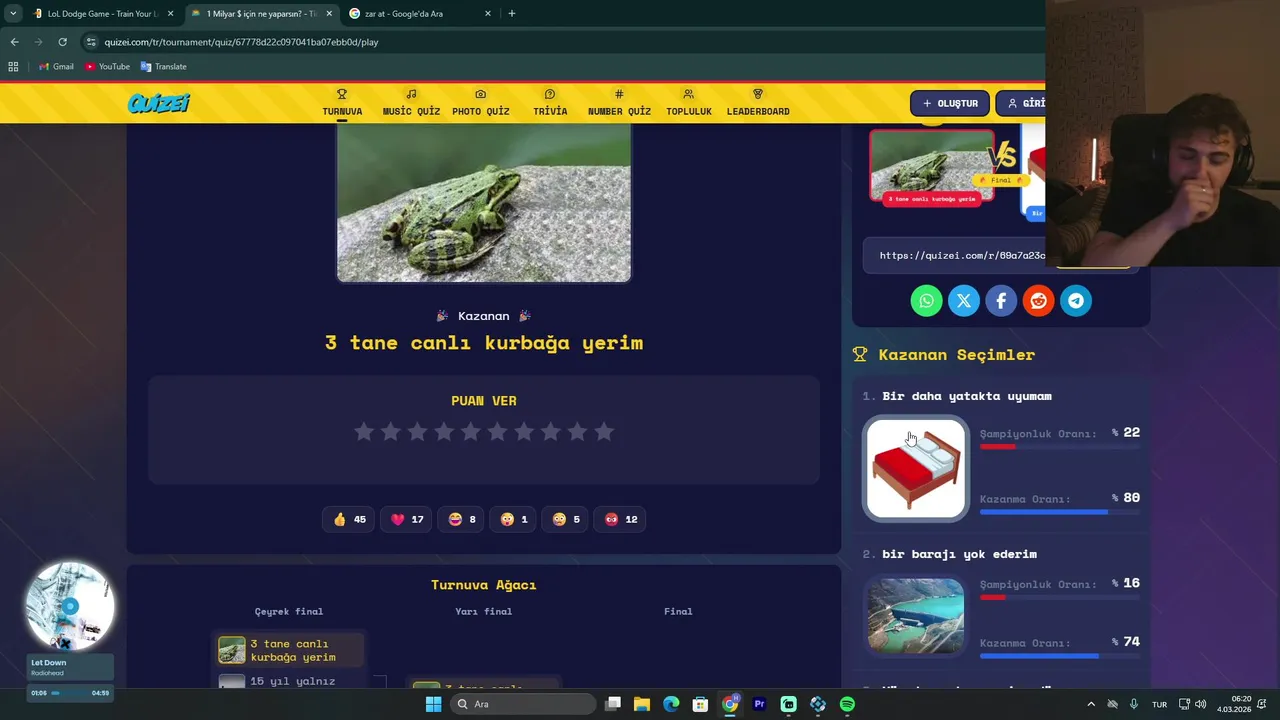The height and width of the screenshot is (720, 1280).
Task: Click the heart reaction showing 17
Action: click(x=407, y=519)
